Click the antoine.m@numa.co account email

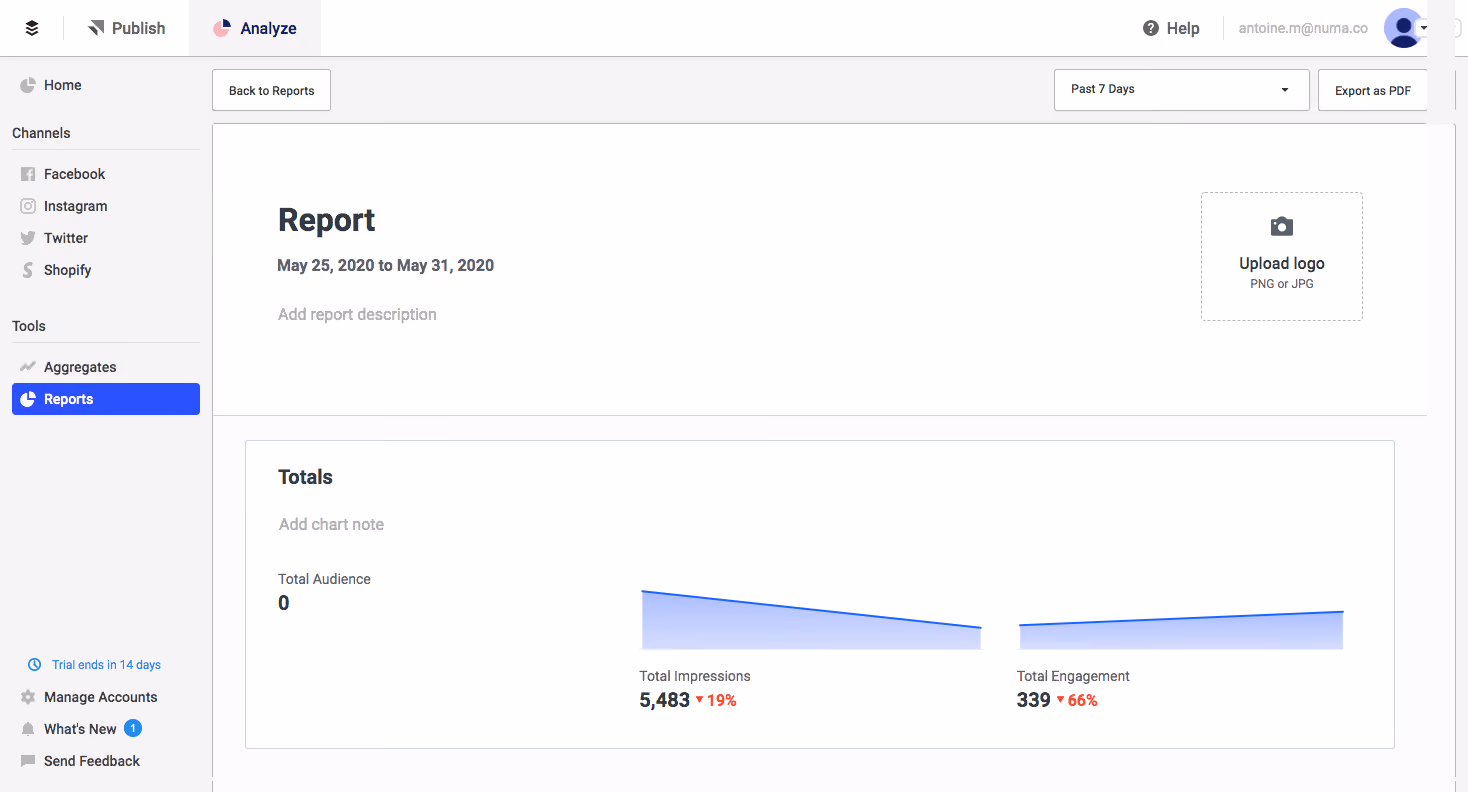pos(1303,28)
